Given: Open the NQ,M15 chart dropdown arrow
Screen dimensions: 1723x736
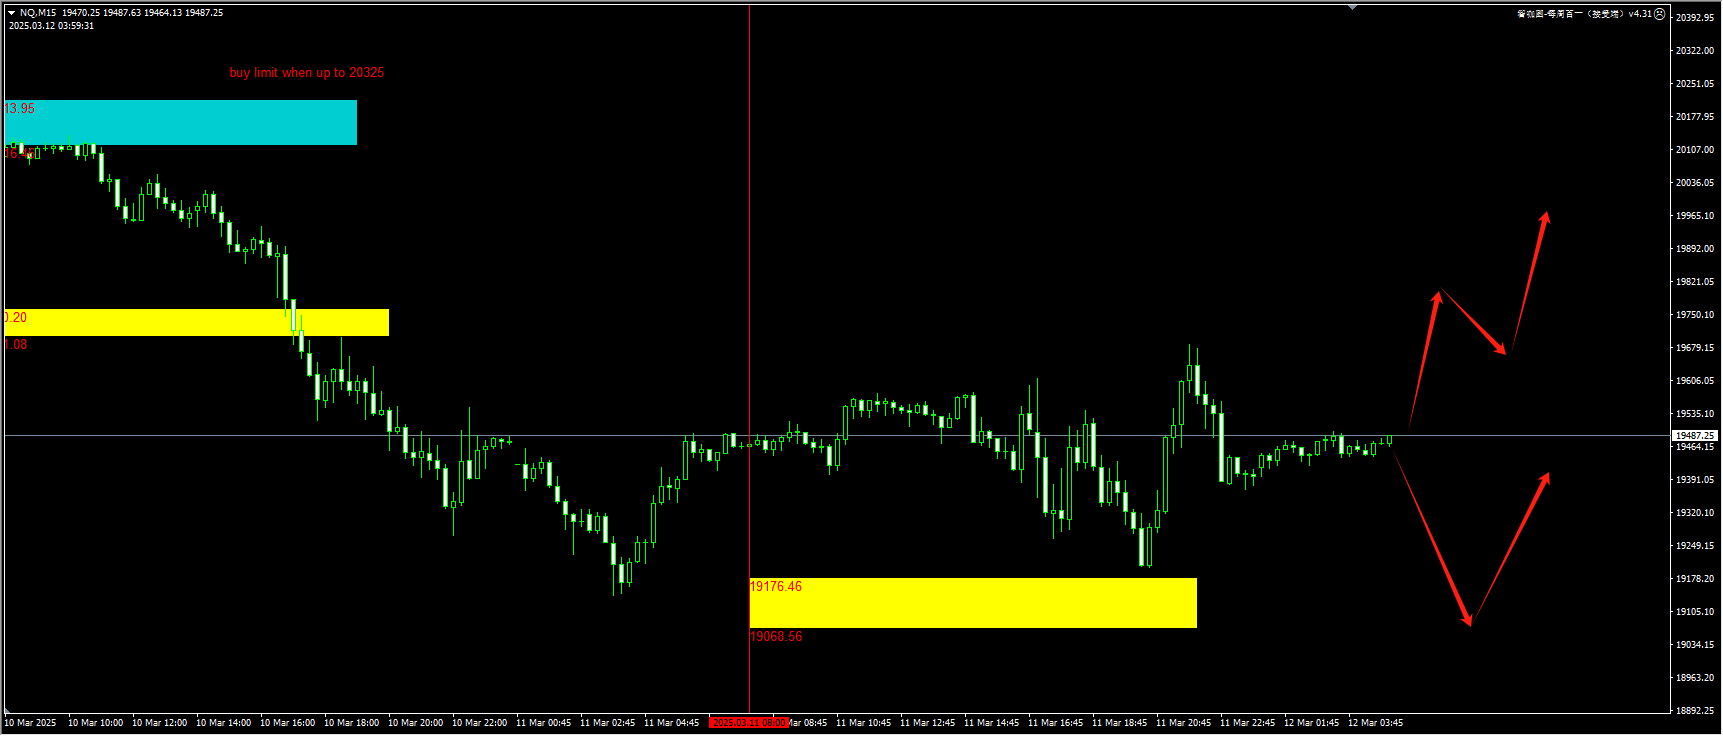Looking at the screenshot, I should (12, 13).
